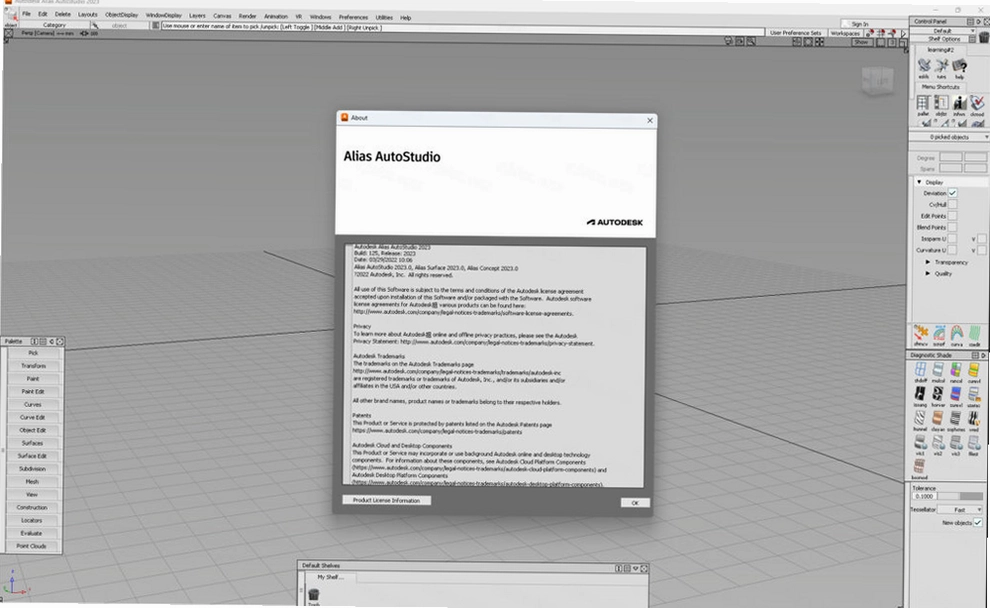
Task: Select random color diagnostic shade icon
Action: pos(956,373)
